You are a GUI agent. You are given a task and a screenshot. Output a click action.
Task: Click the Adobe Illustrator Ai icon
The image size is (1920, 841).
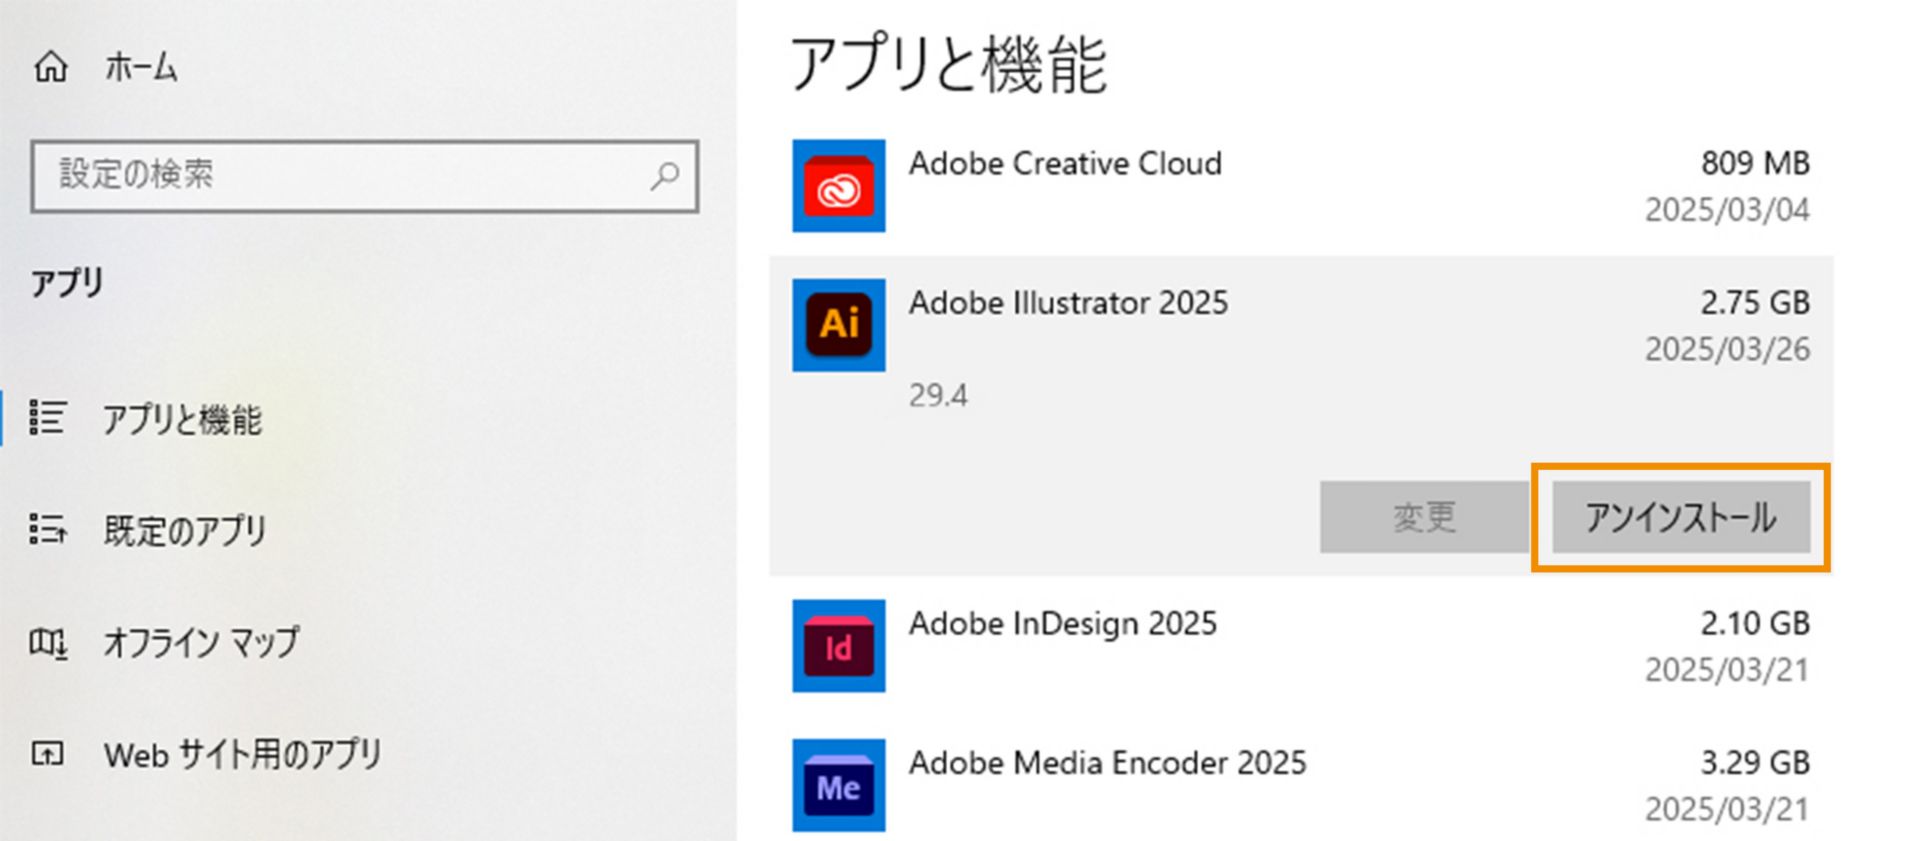click(x=839, y=325)
